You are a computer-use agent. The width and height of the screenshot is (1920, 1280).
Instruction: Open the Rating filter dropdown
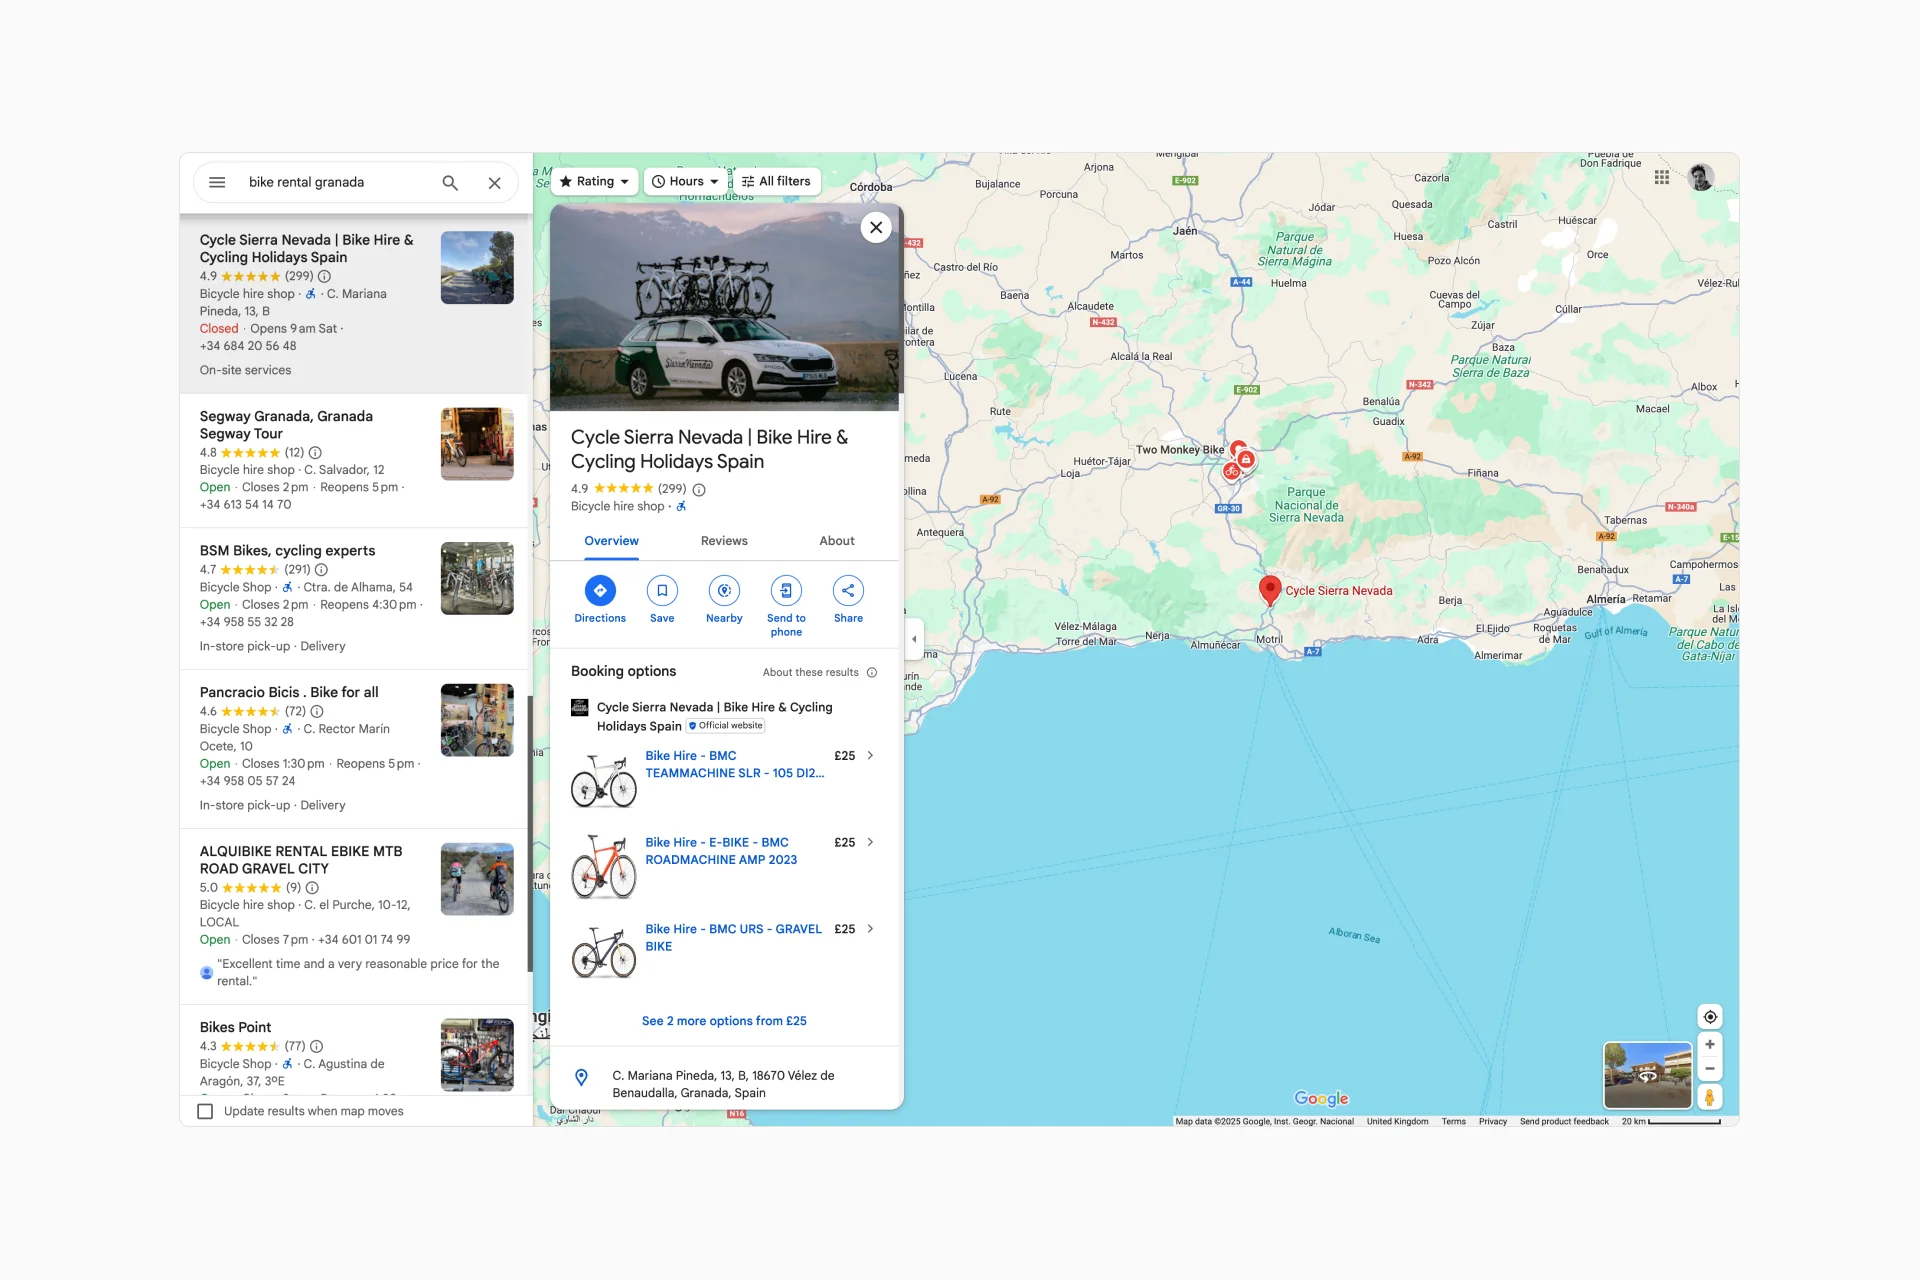click(594, 182)
